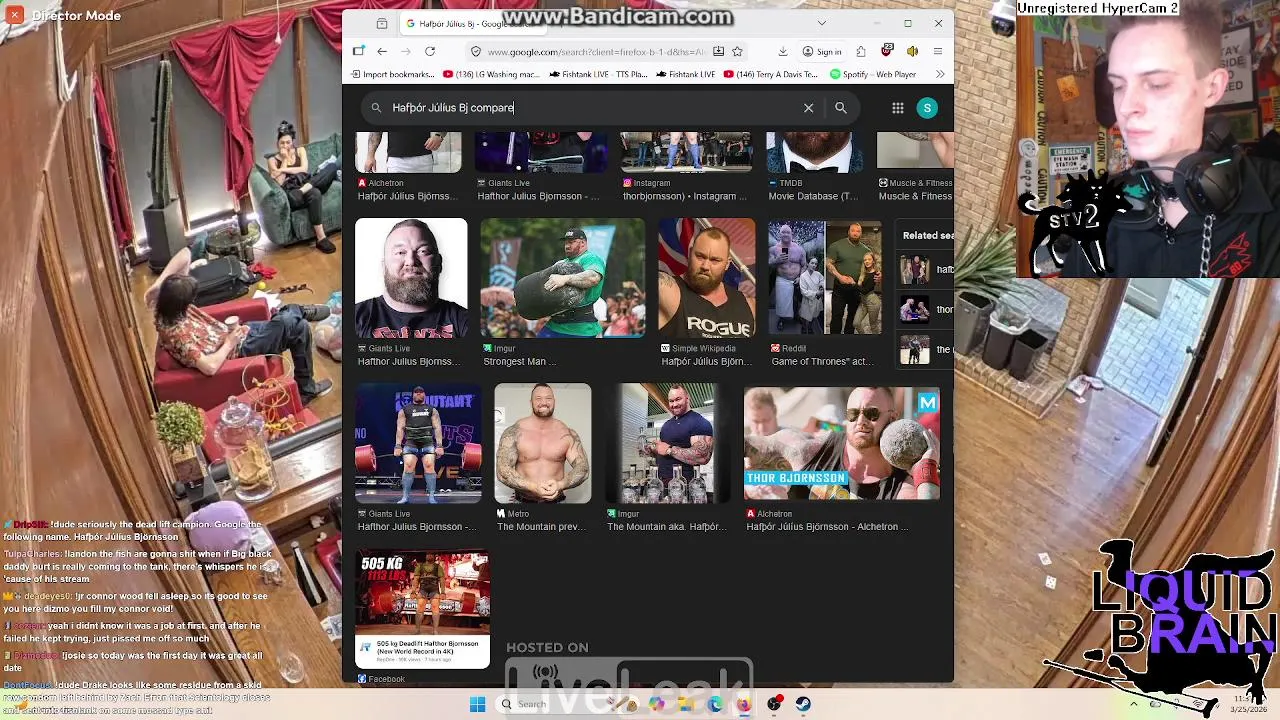
Task: Select the 'thor' related search item
Action: (x=926, y=309)
